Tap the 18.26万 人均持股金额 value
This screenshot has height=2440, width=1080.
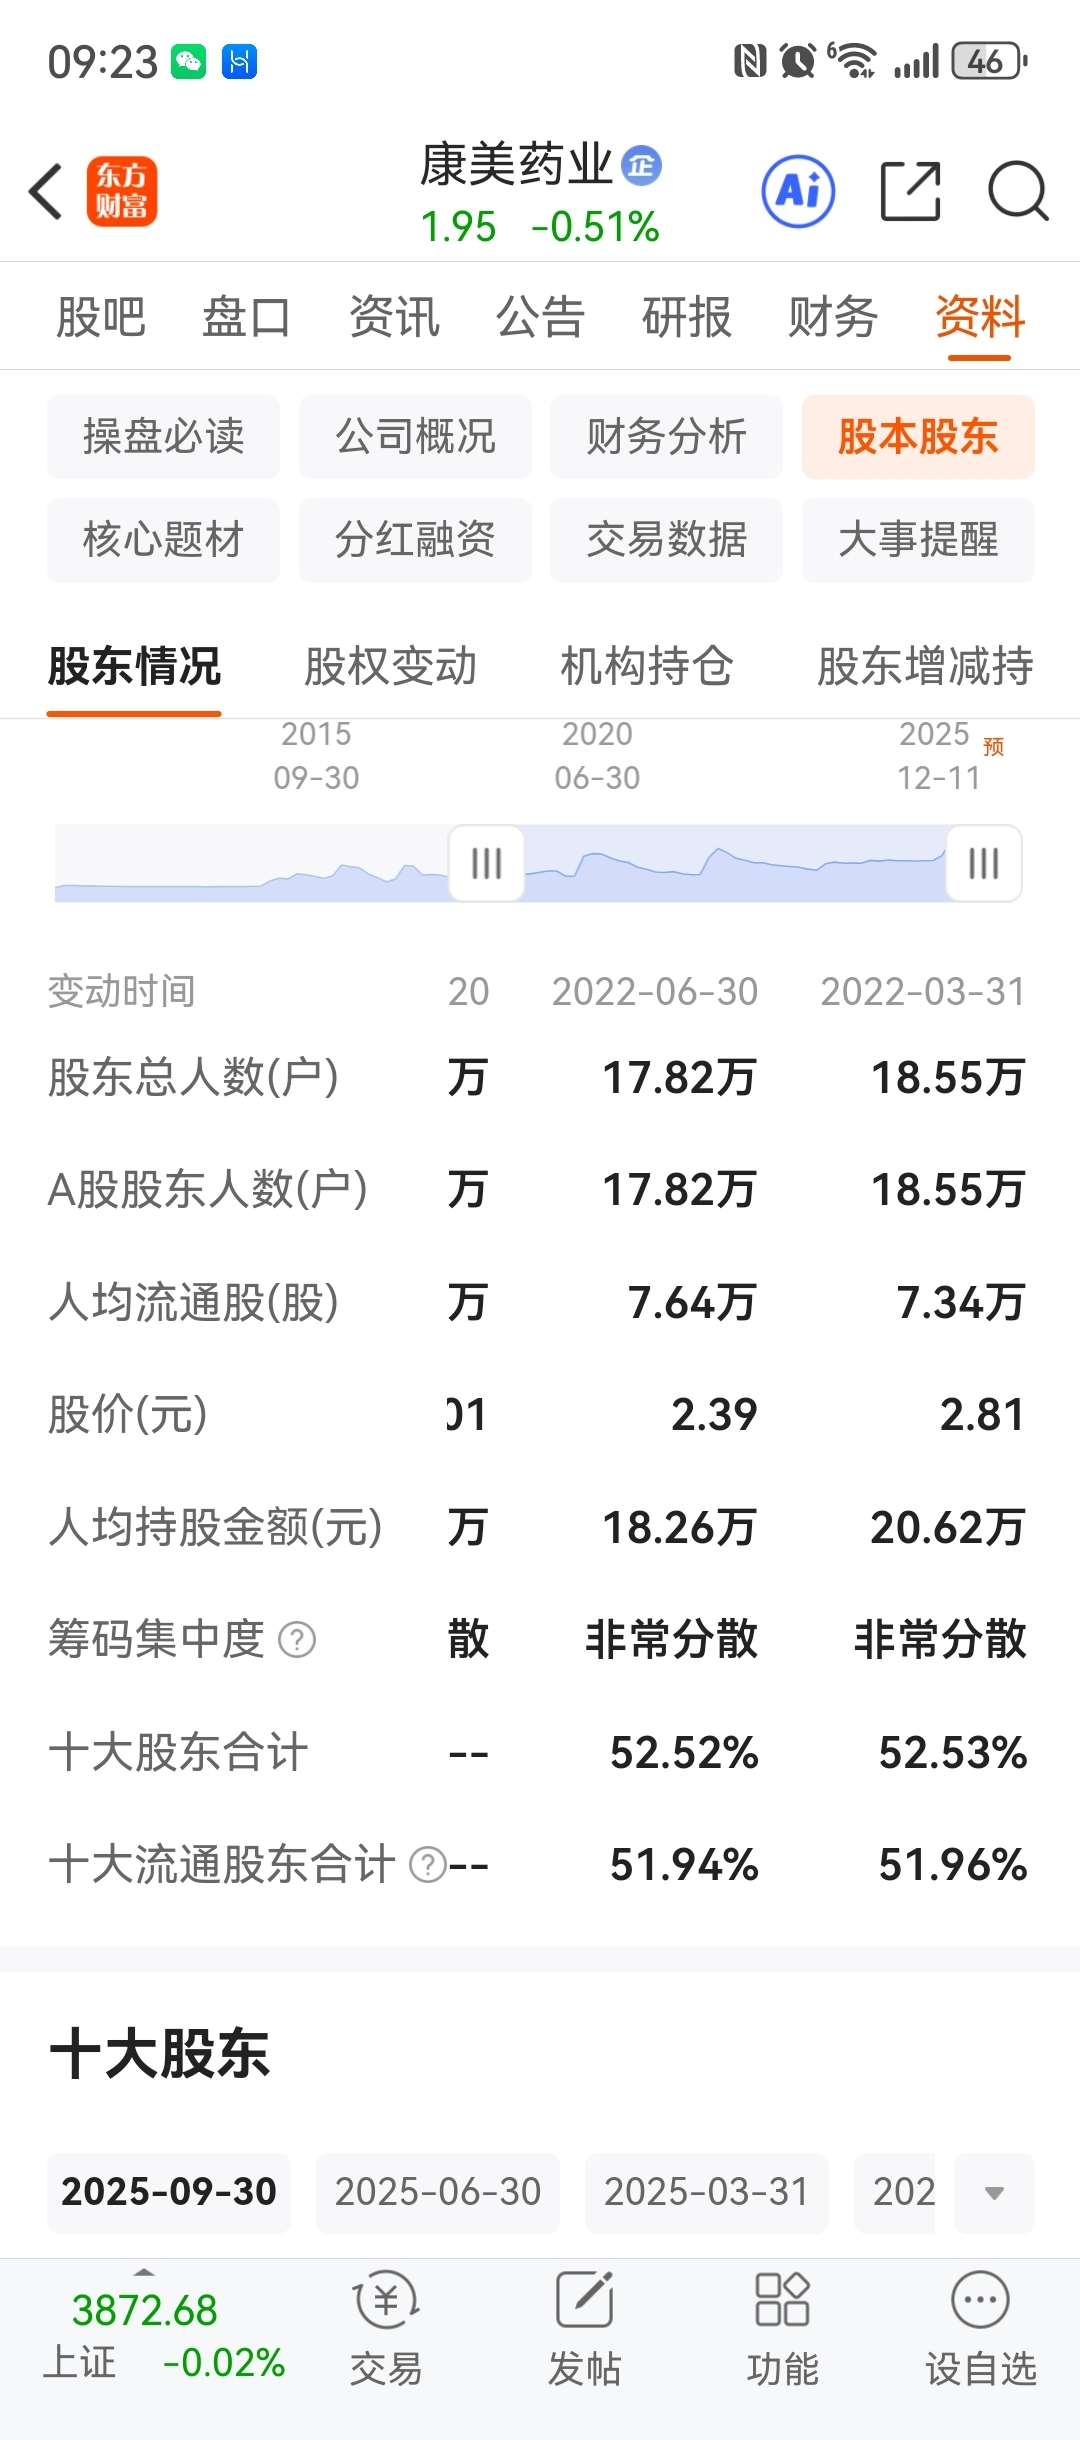[x=679, y=1528]
